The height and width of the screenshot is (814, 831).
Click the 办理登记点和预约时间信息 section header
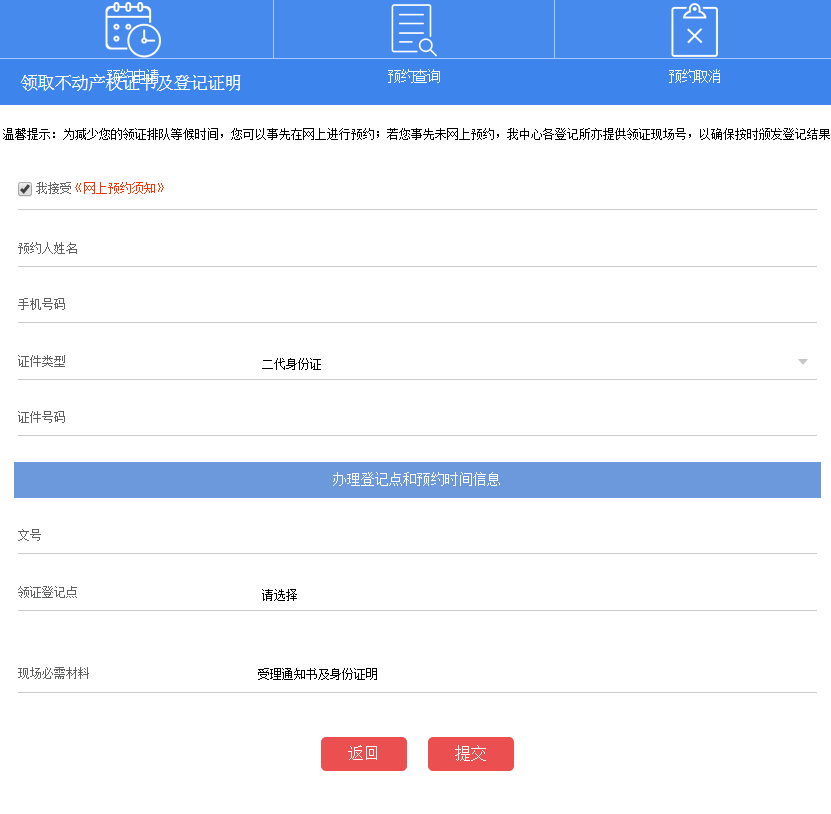point(415,480)
